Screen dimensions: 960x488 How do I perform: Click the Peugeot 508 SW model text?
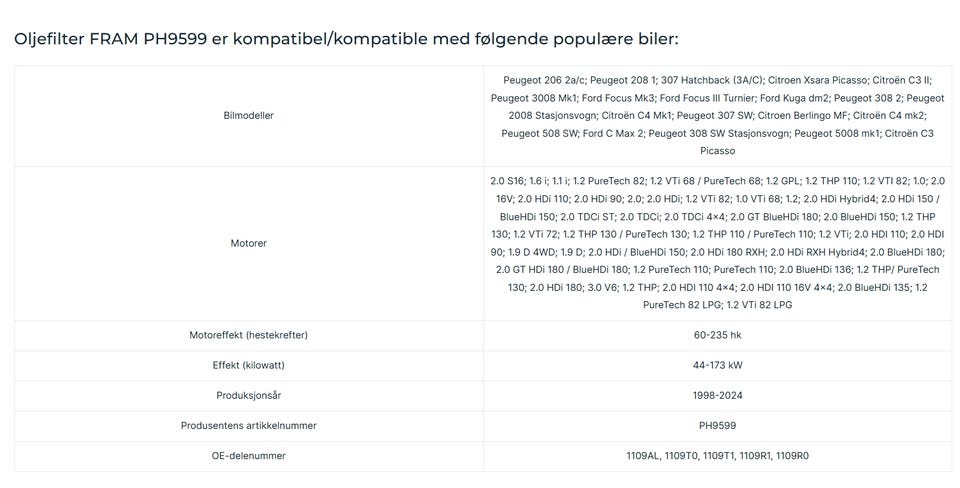coord(538,133)
